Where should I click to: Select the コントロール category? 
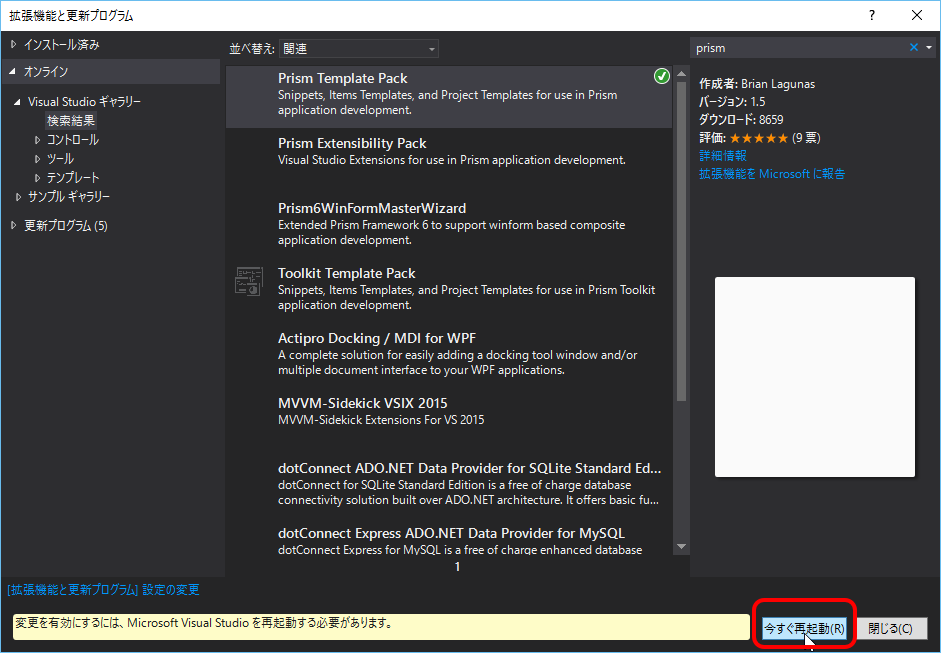tap(73, 140)
